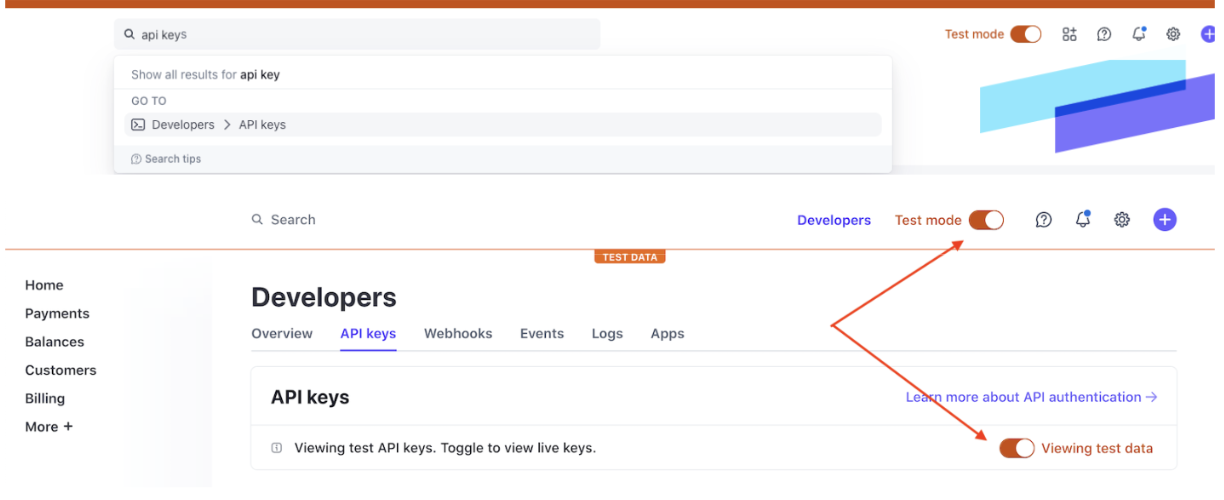This screenshot has width=1224, height=500.
Task: Open the apps grid icon in top header
Action: 1070,34
